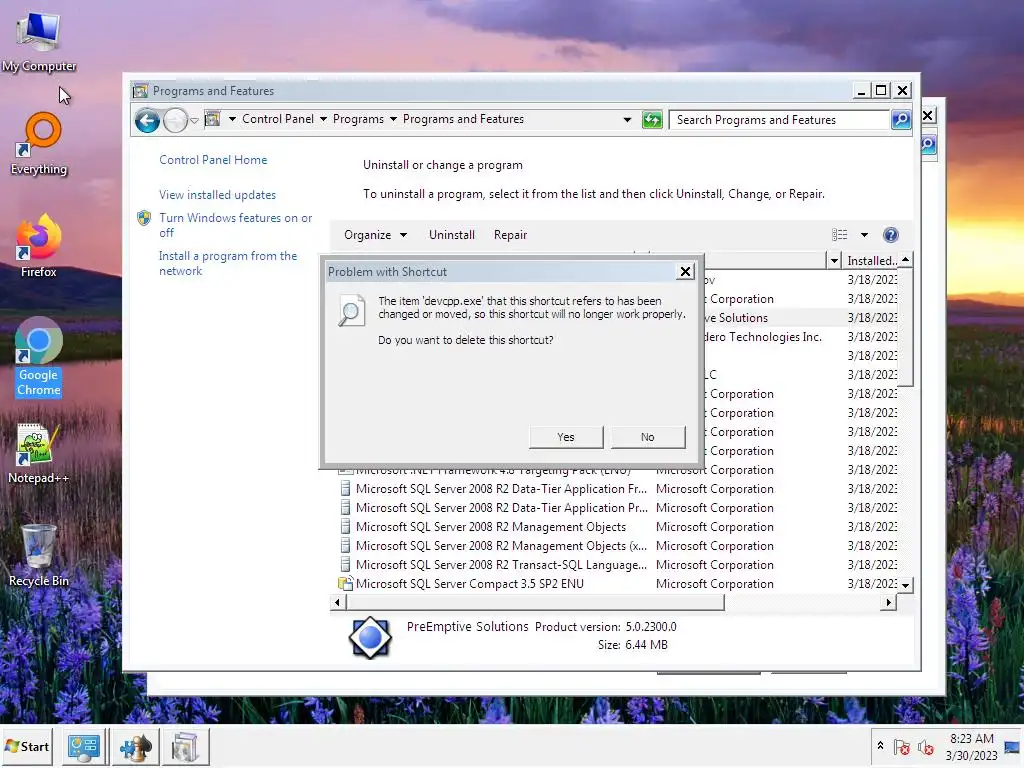Click the green Refresh button by address bar
The height and width of the screenshot is (768, 1024).
point(652,120)
